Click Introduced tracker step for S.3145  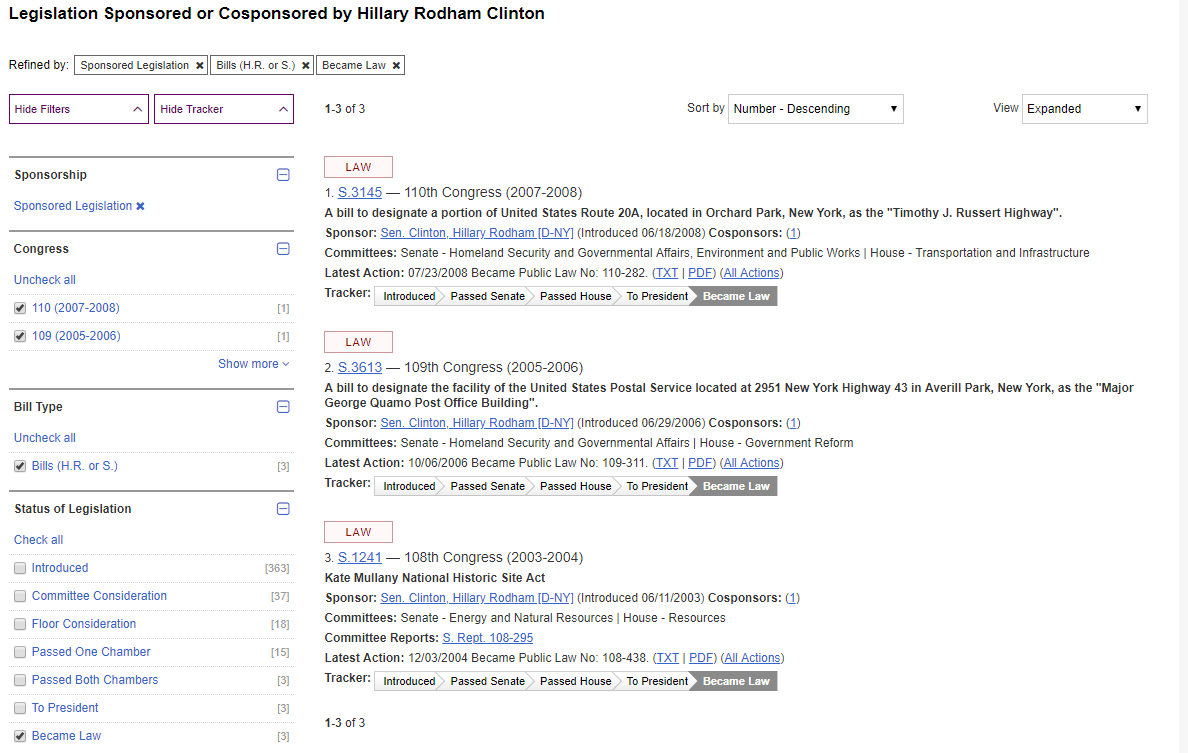(409, 296)
